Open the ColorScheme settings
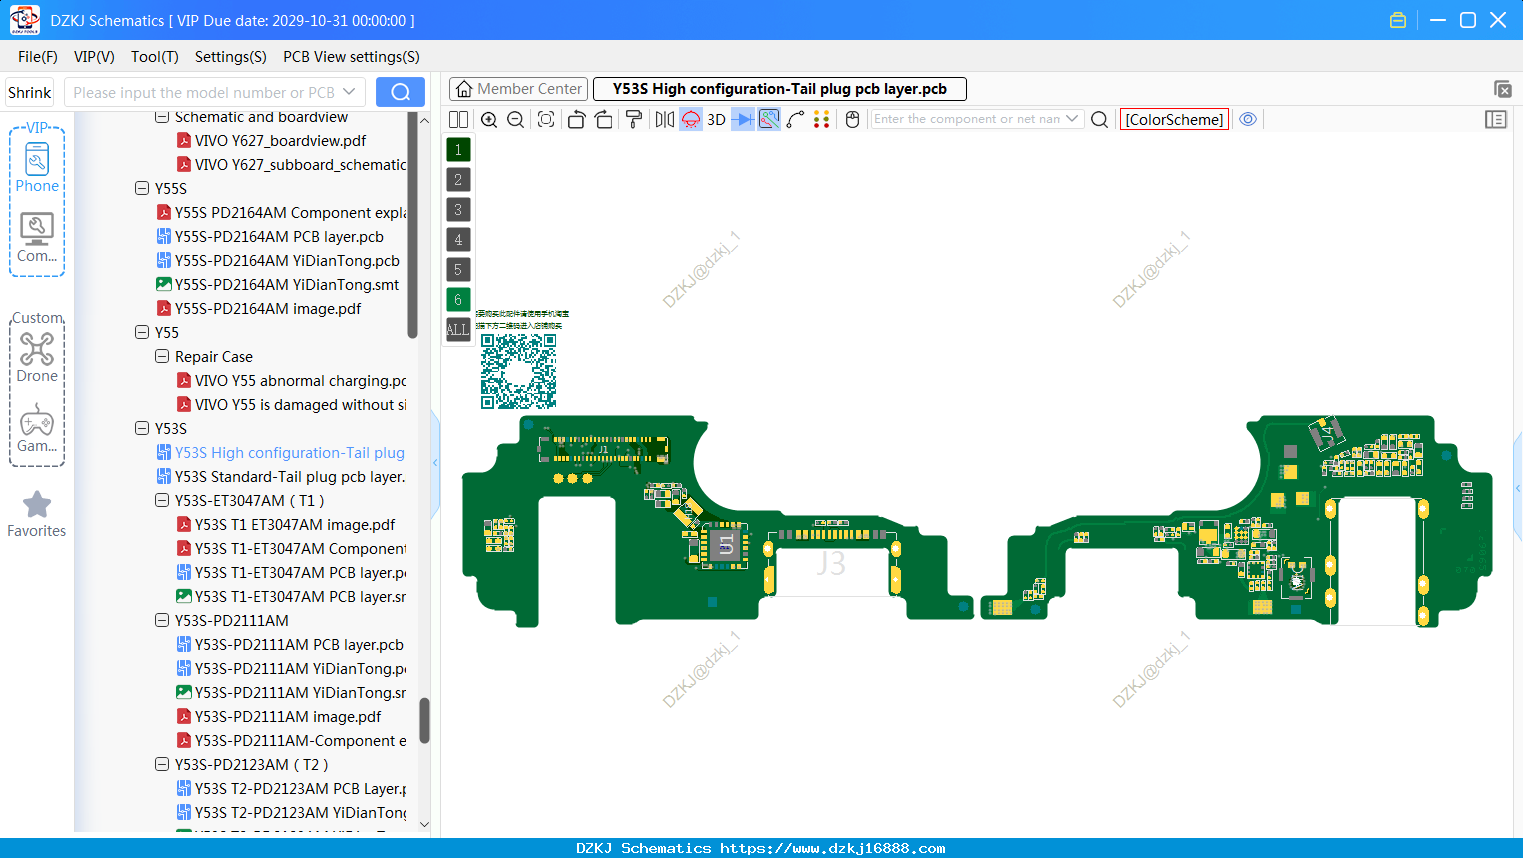1523x858 pixels. point(1174,119)
